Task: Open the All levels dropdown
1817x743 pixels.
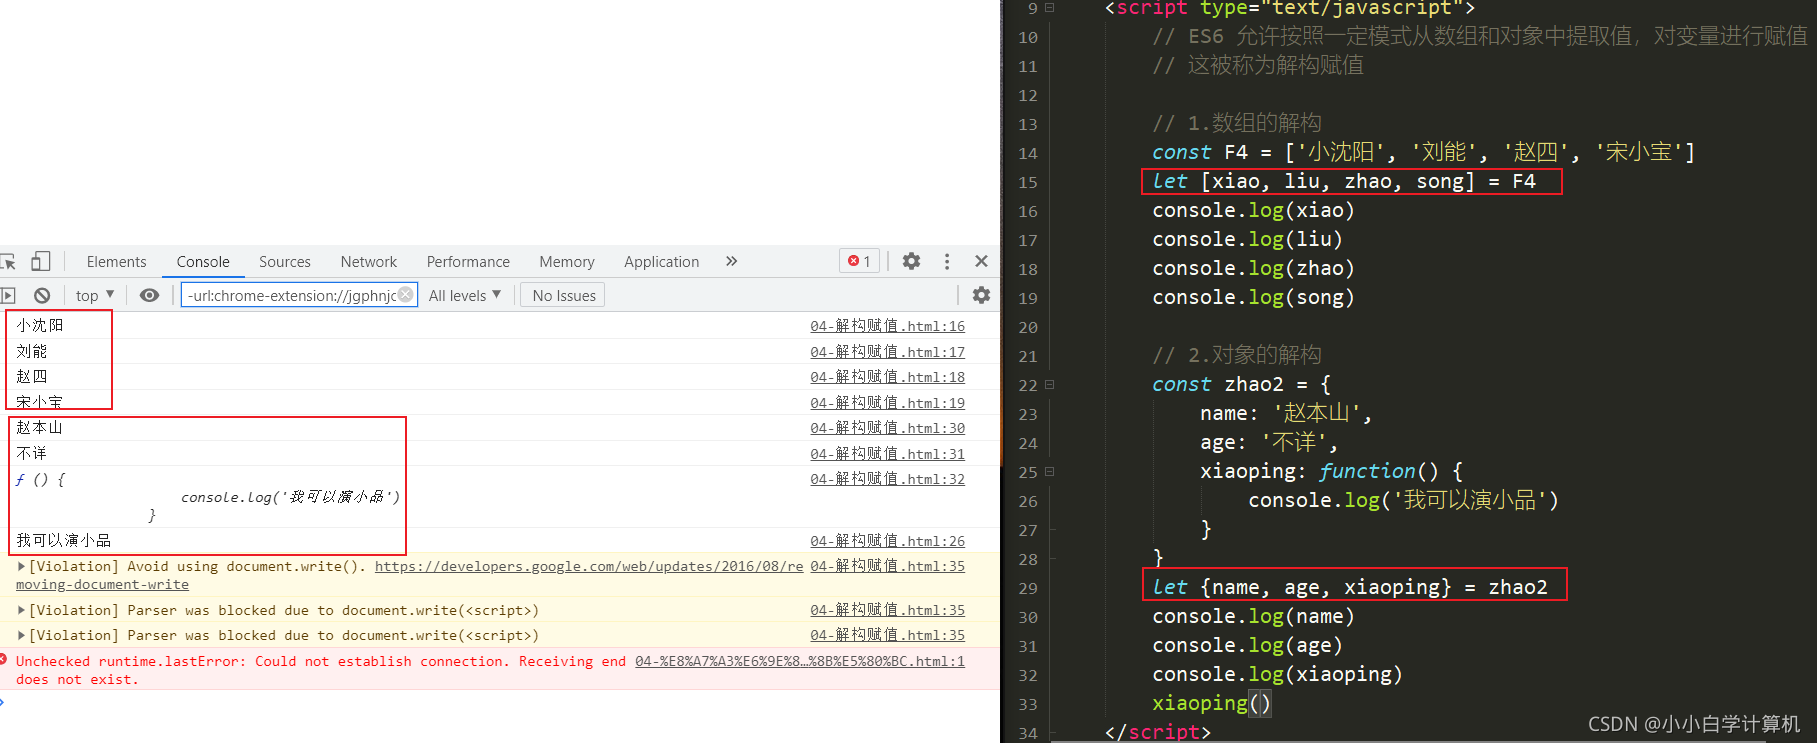Action: (465, 295)
